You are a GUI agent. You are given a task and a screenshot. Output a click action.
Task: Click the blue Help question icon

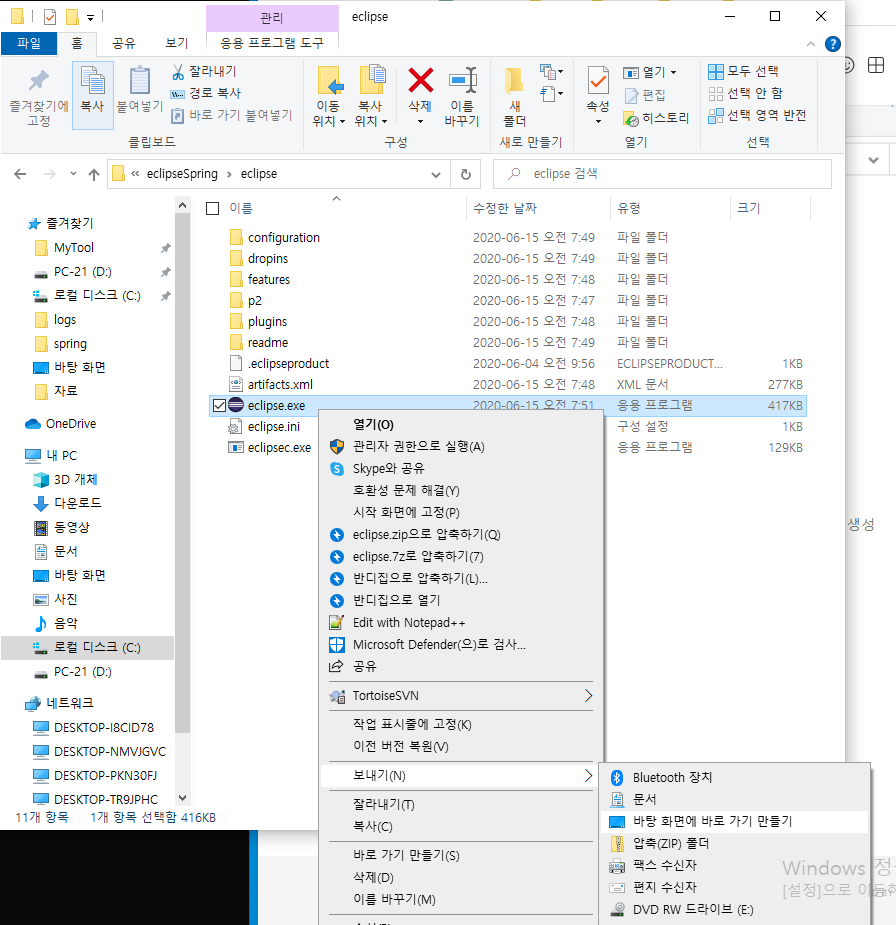(x=832, y=44)
